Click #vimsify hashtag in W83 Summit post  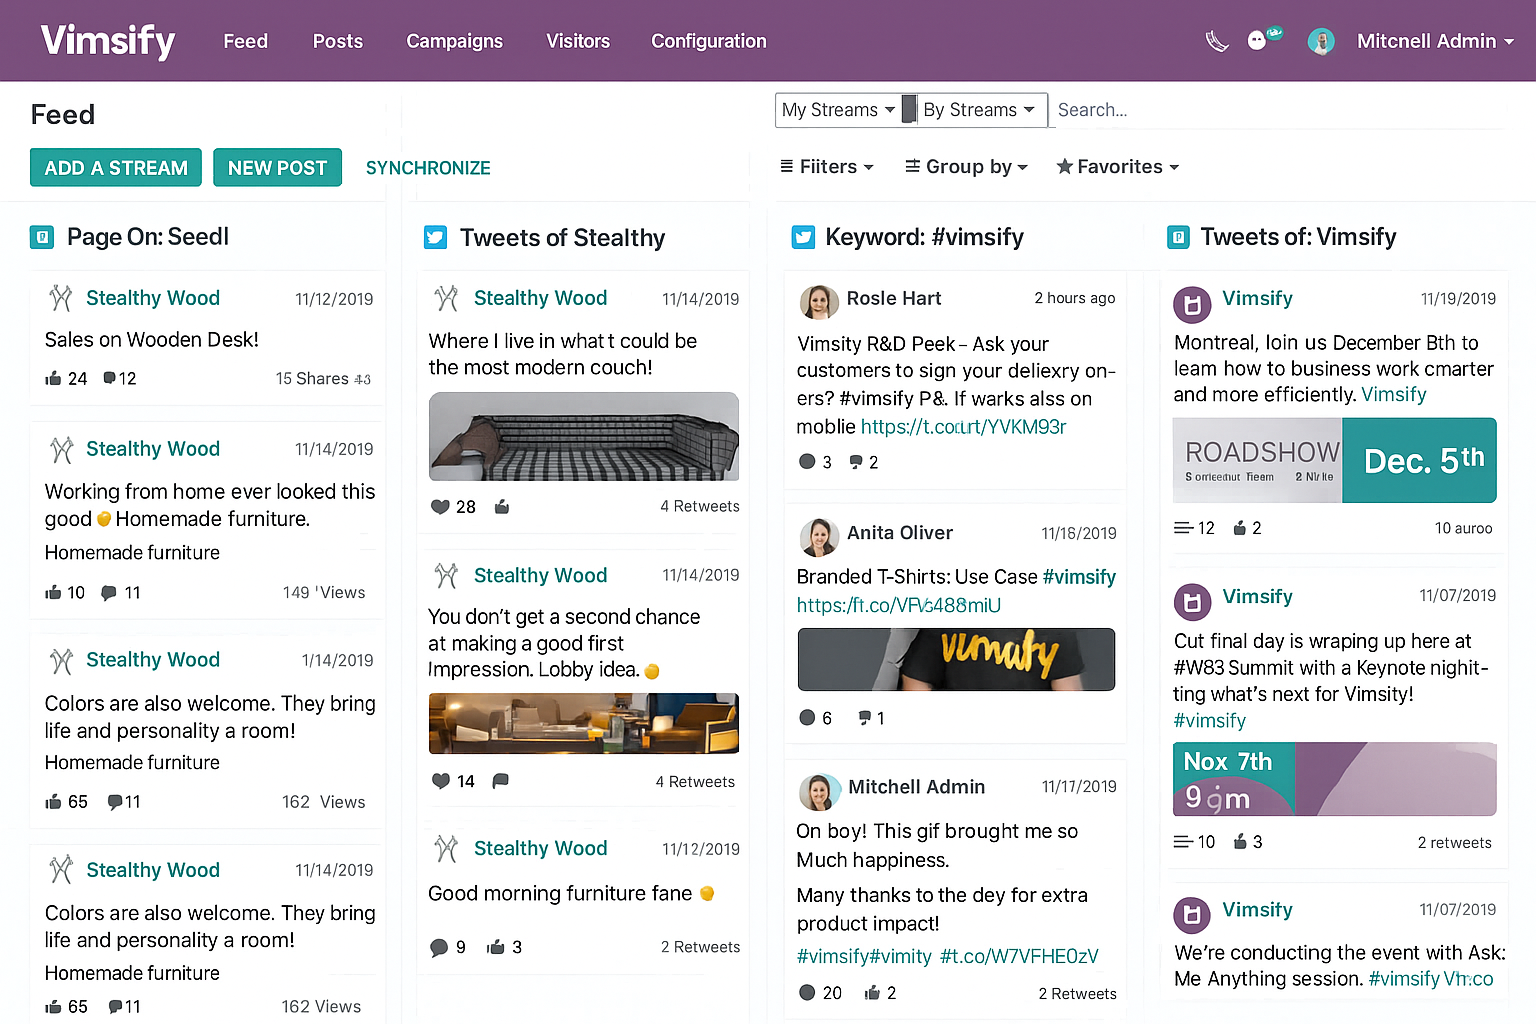(1209, 721)
